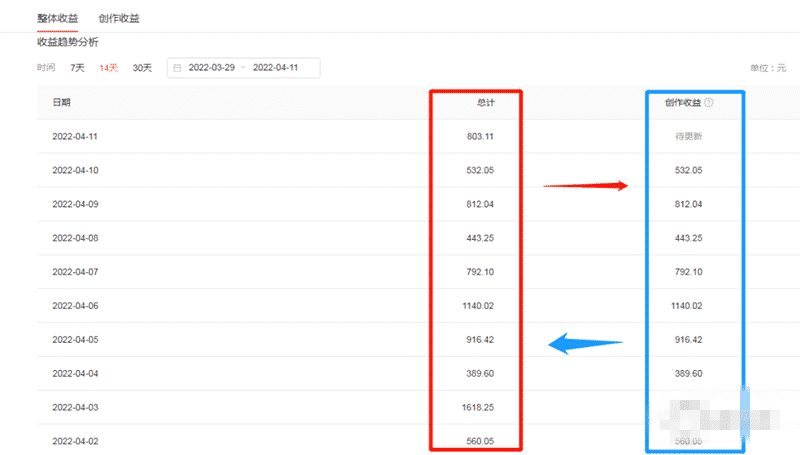
Task: Select the 7天 time range
Action: (78, 68)
